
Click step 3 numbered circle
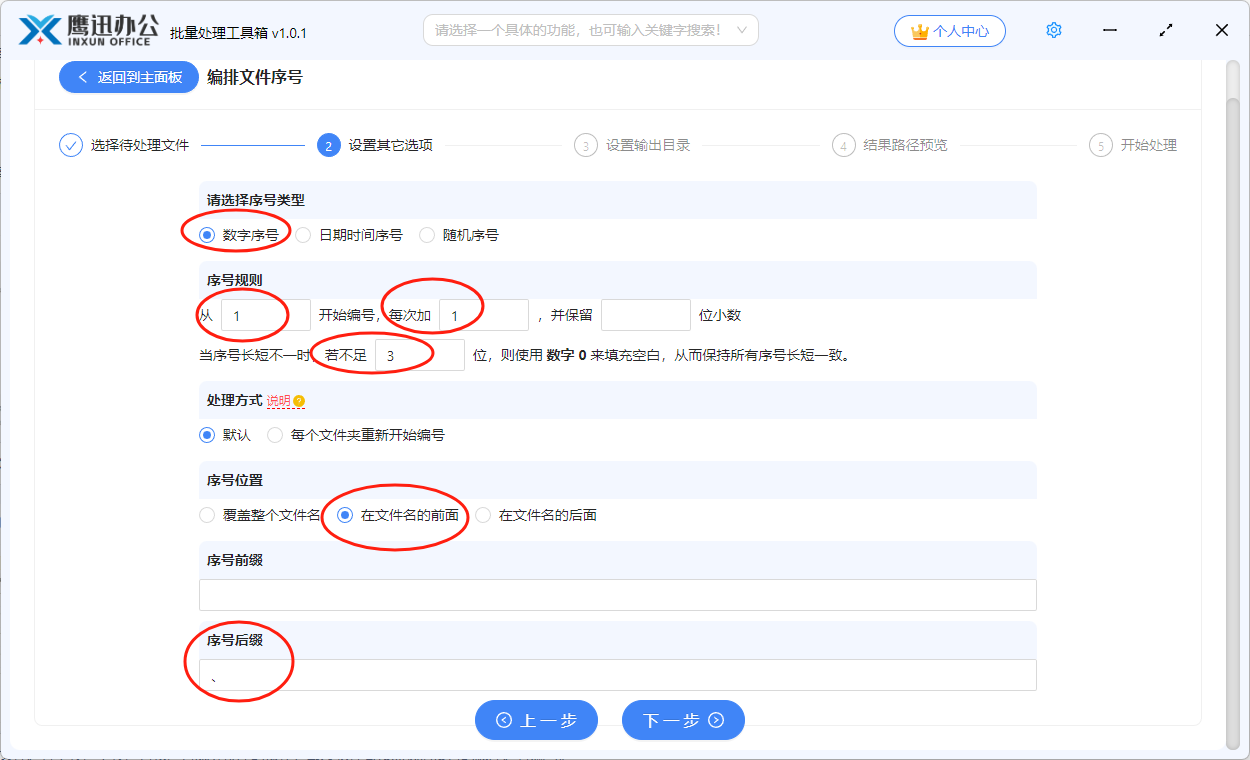point(585,145)
